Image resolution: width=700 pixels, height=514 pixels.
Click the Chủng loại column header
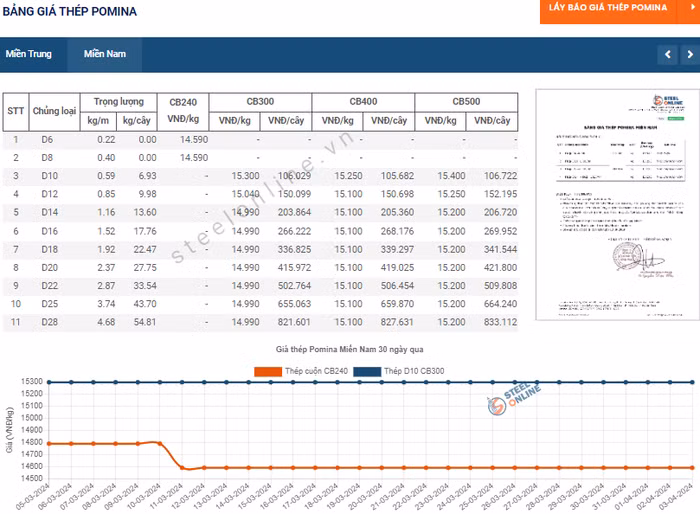tap(55, 111)
